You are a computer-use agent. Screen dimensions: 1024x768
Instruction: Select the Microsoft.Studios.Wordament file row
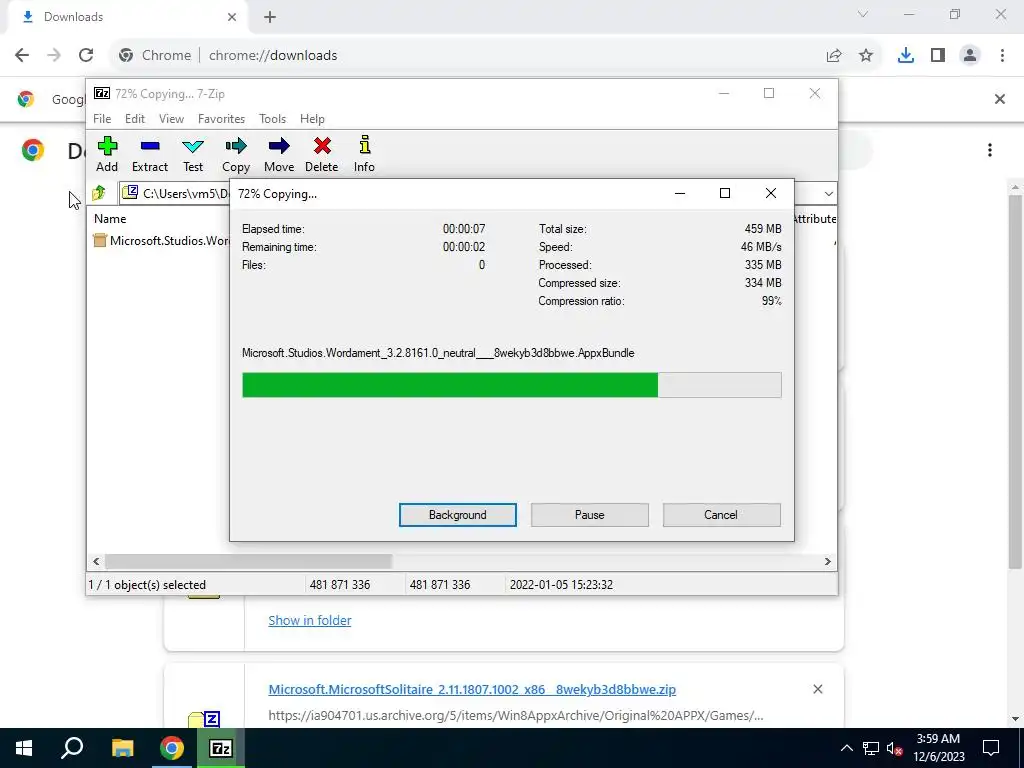[161, 241]
